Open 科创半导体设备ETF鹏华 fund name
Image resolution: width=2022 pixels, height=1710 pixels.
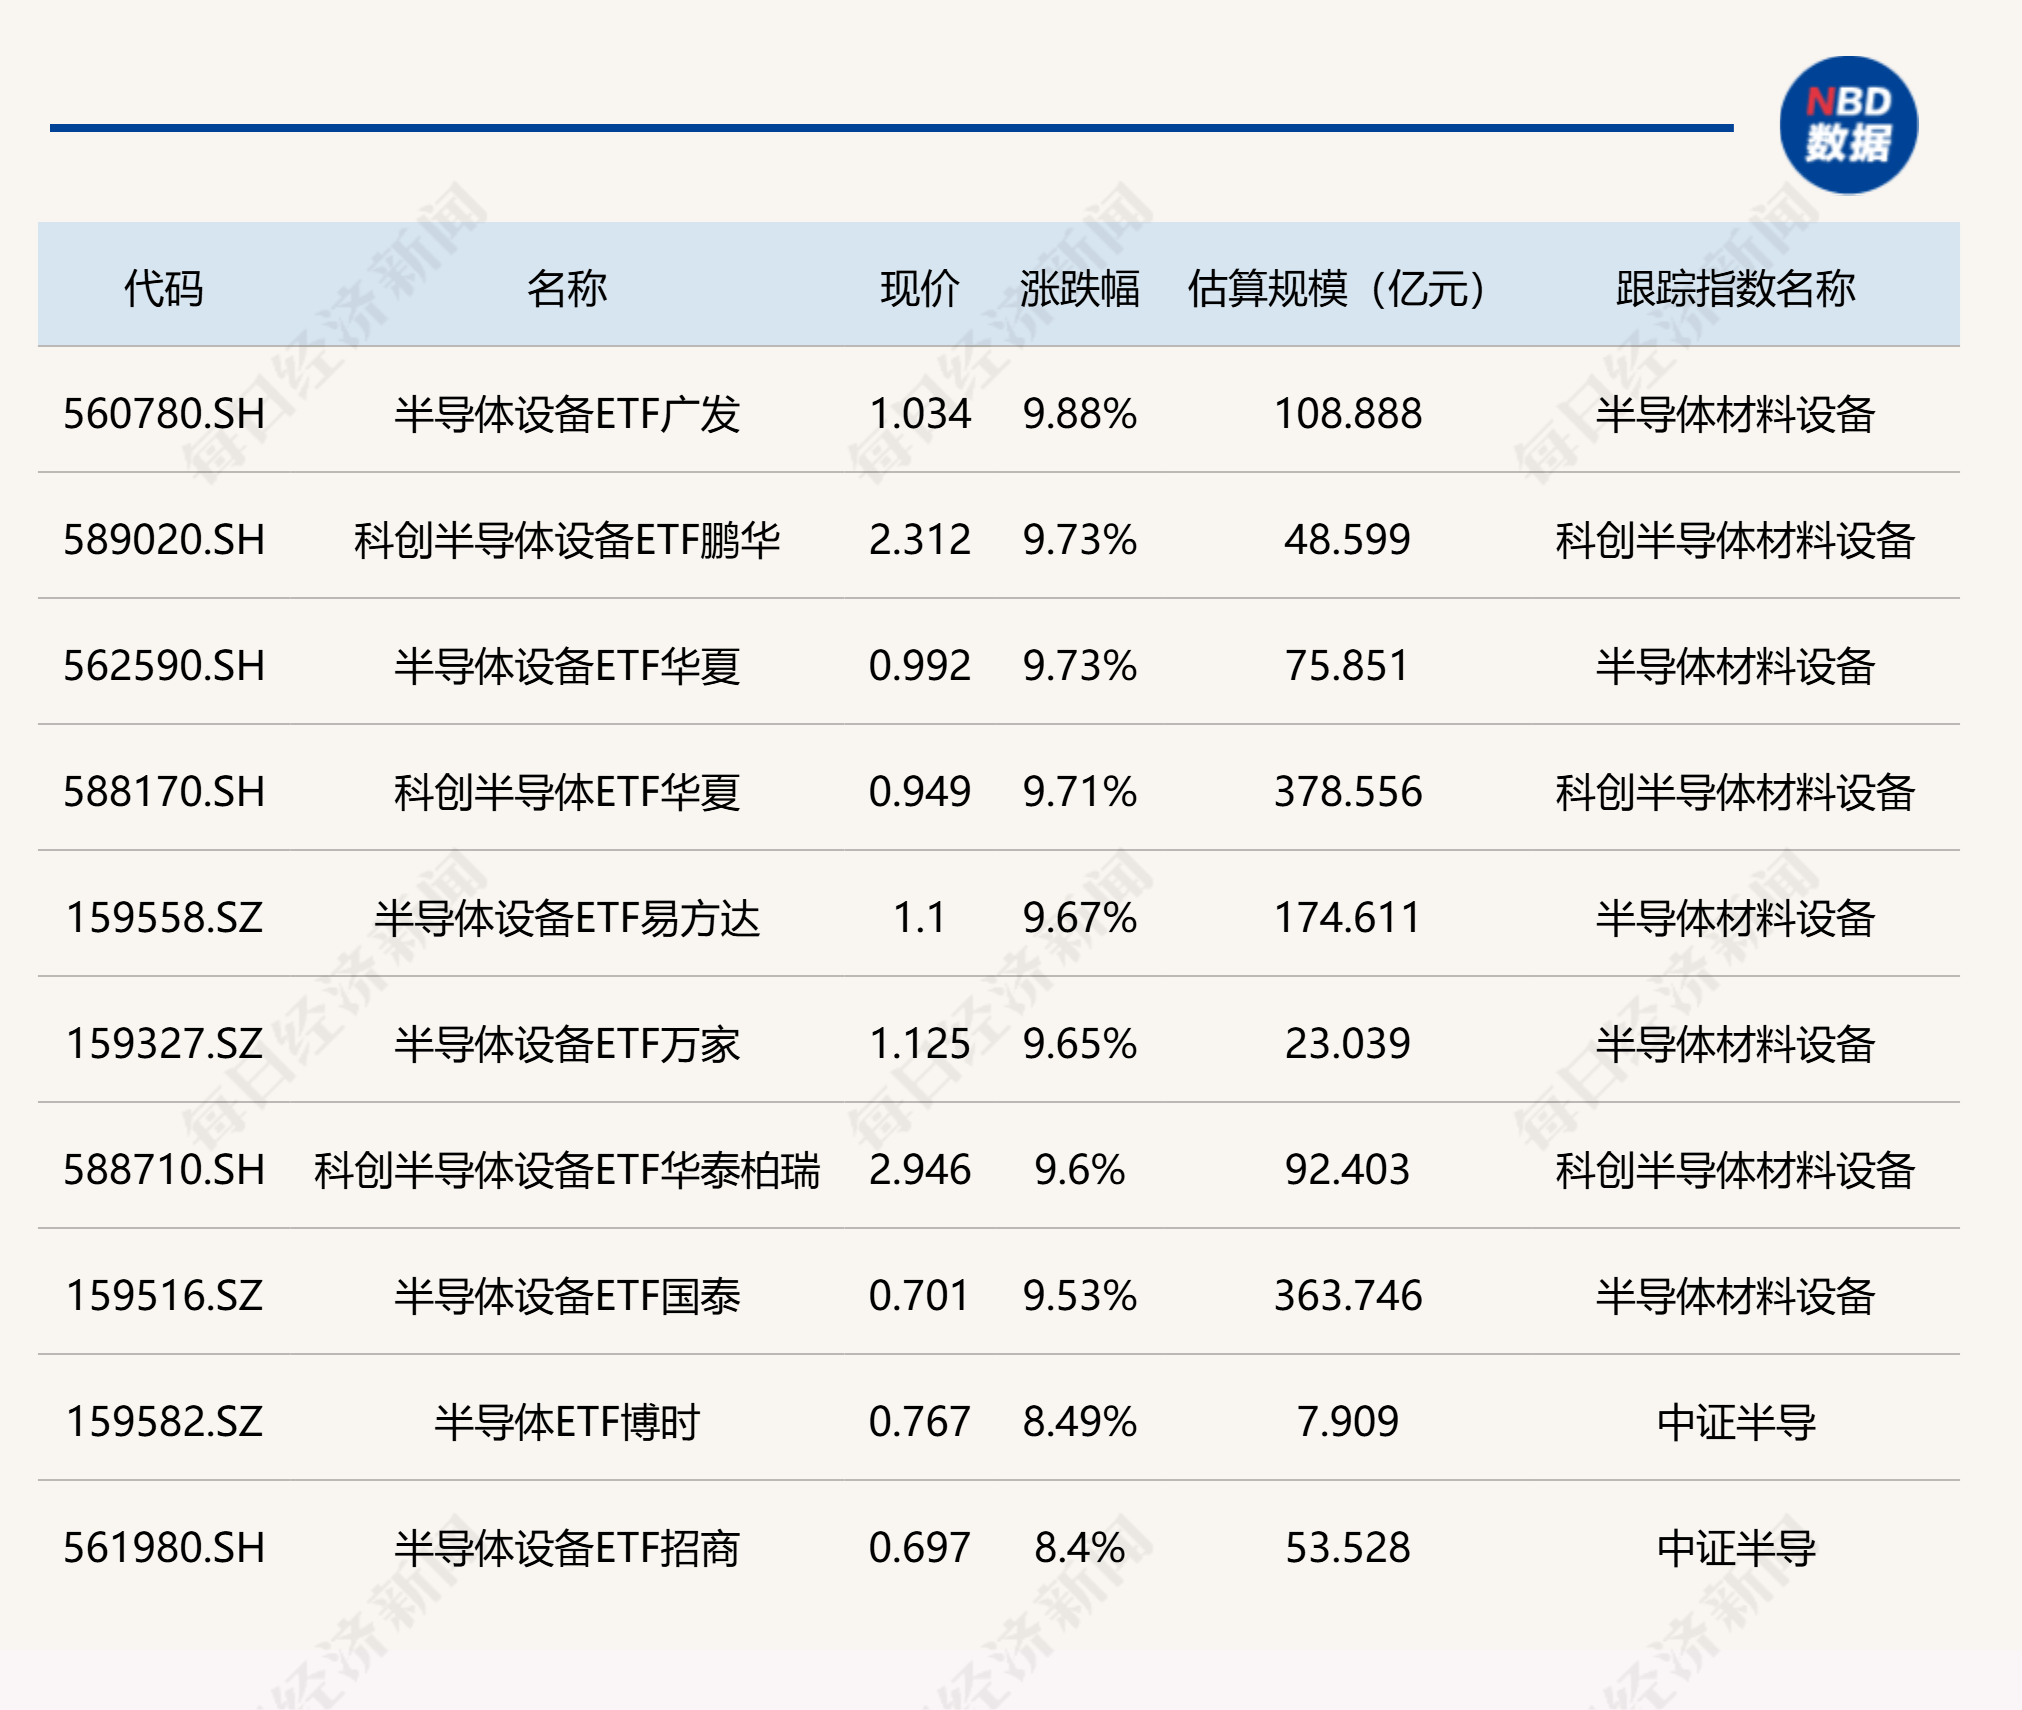pyautogui.click(x=567, y=540)
